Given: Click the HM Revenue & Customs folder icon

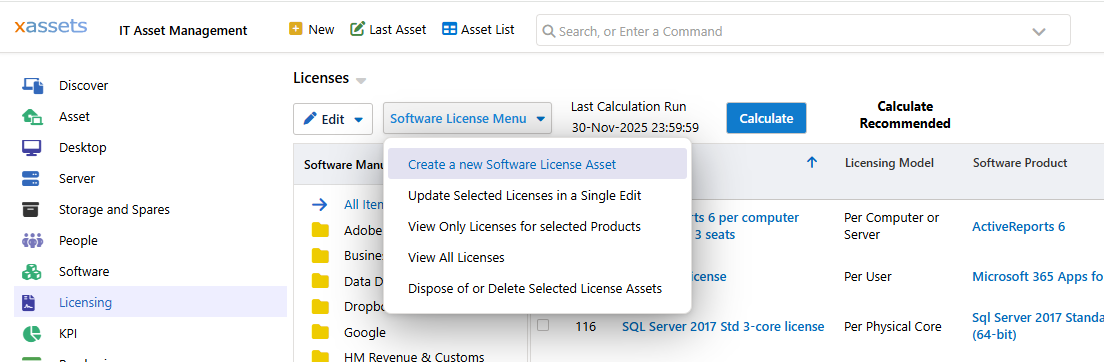Looking at the screenshot, I should pos(320,356).
